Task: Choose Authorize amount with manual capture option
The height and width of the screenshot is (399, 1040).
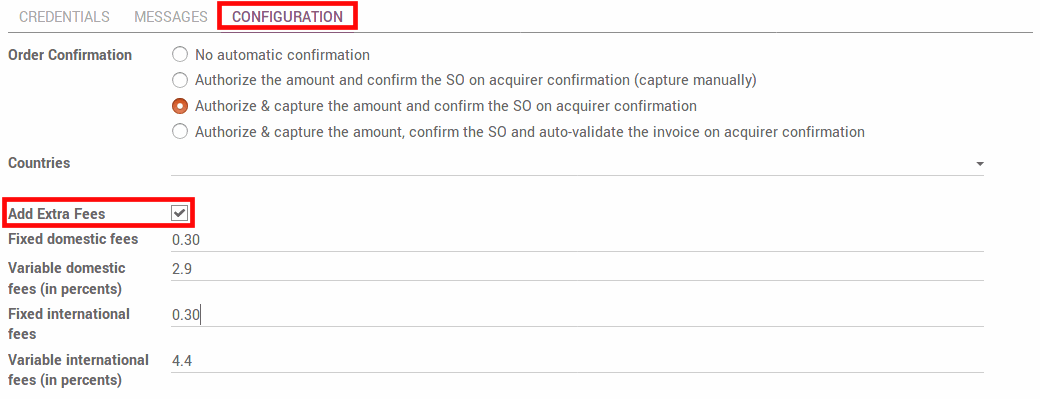Action: point(180,81)
